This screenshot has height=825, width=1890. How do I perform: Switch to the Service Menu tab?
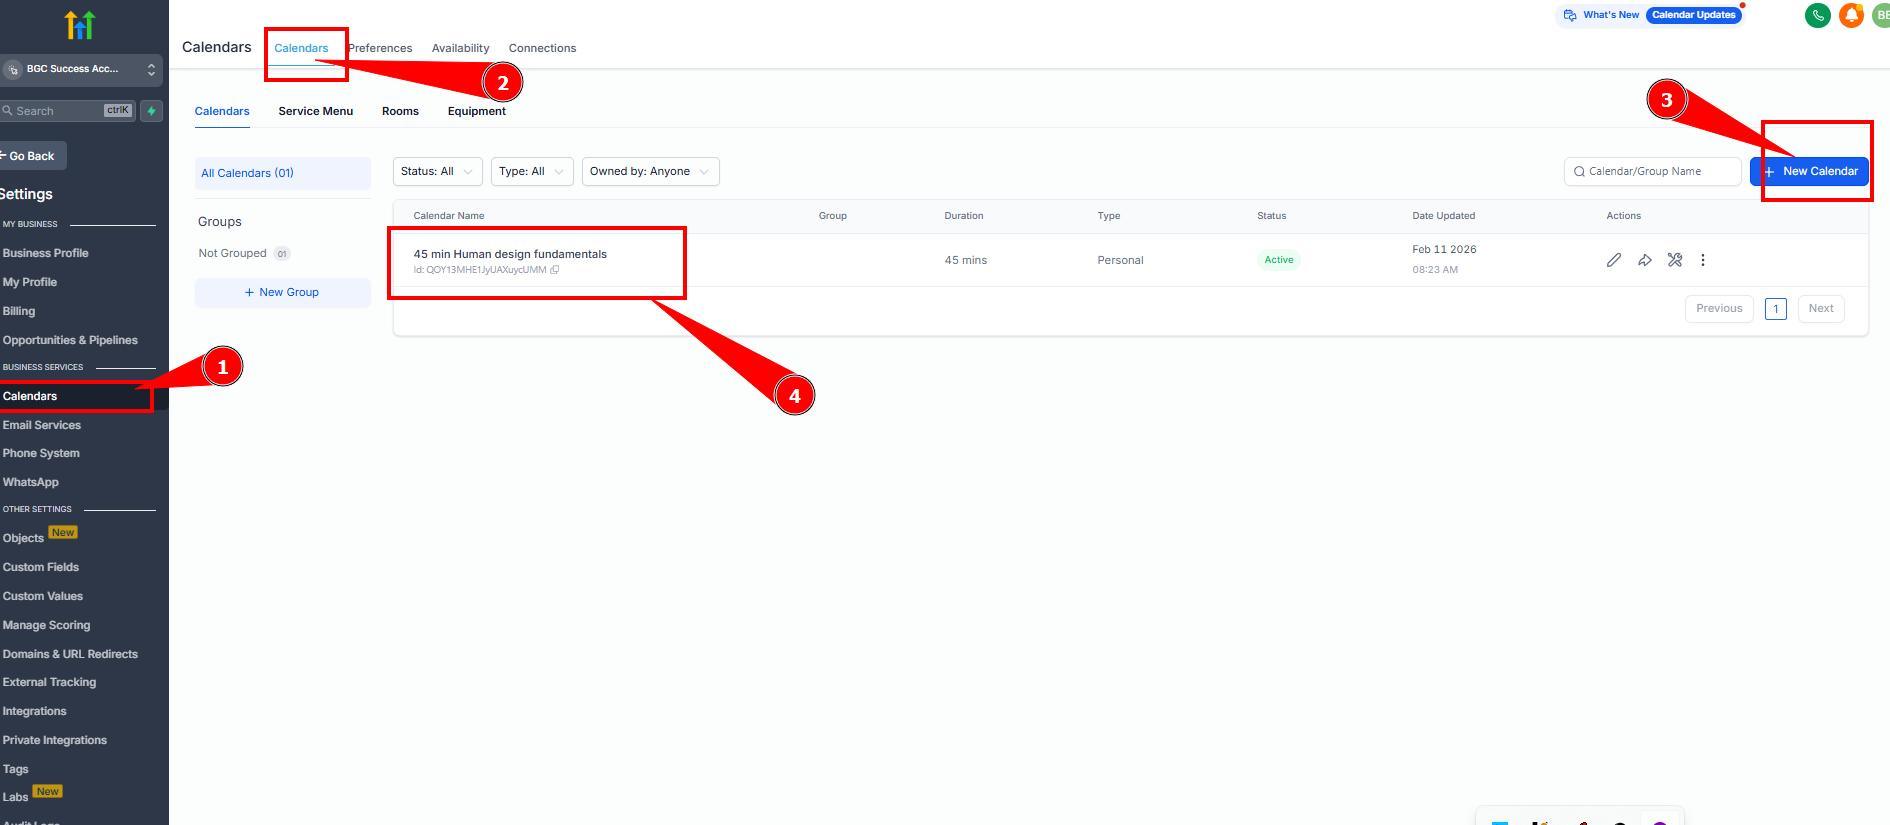click(x=315, y=111)
